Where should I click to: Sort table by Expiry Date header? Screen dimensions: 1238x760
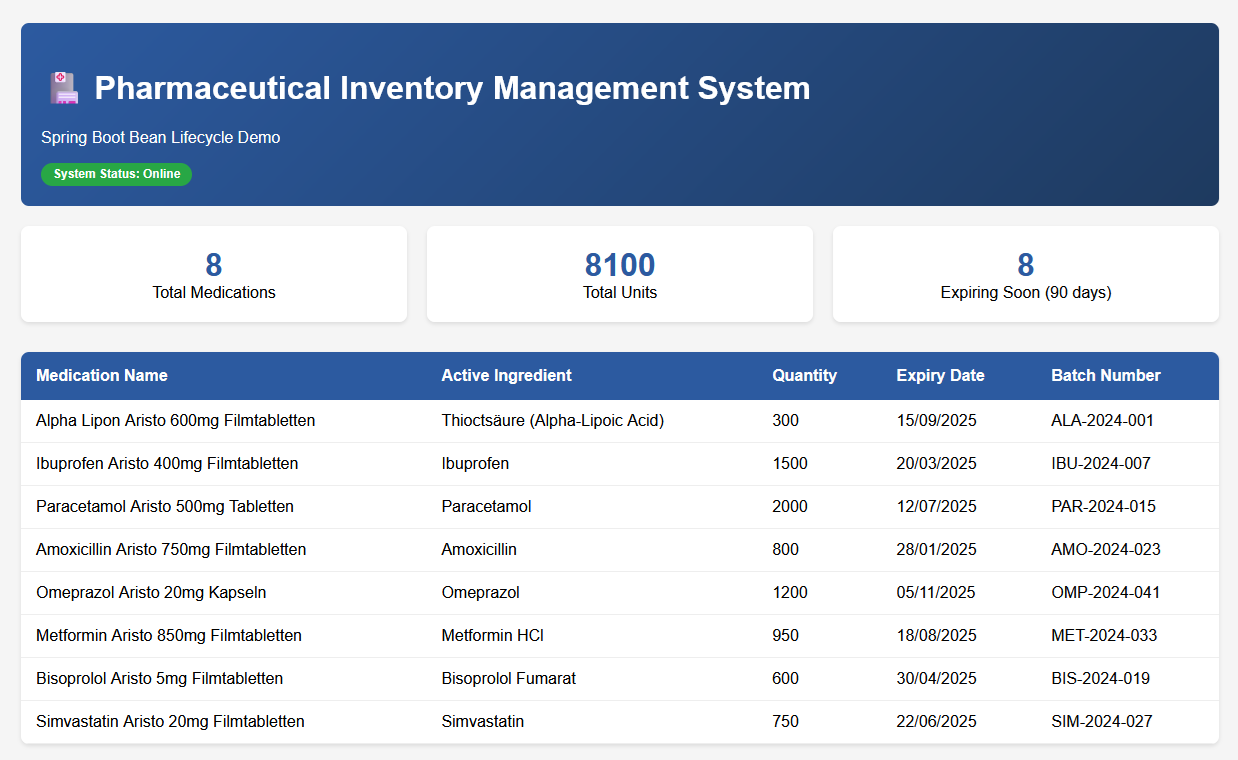[x=940, y=376]
